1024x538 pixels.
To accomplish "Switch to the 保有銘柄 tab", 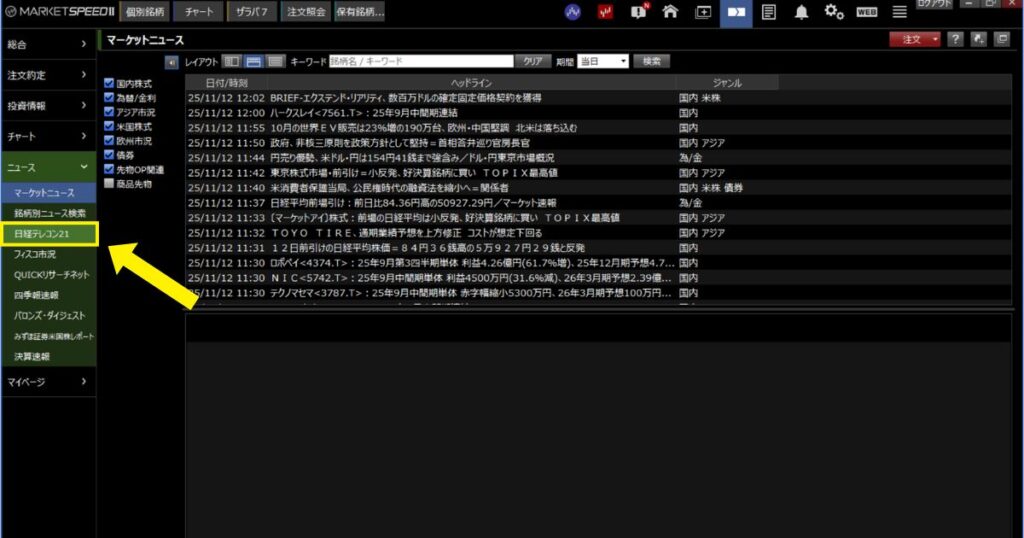I will 360,12.
